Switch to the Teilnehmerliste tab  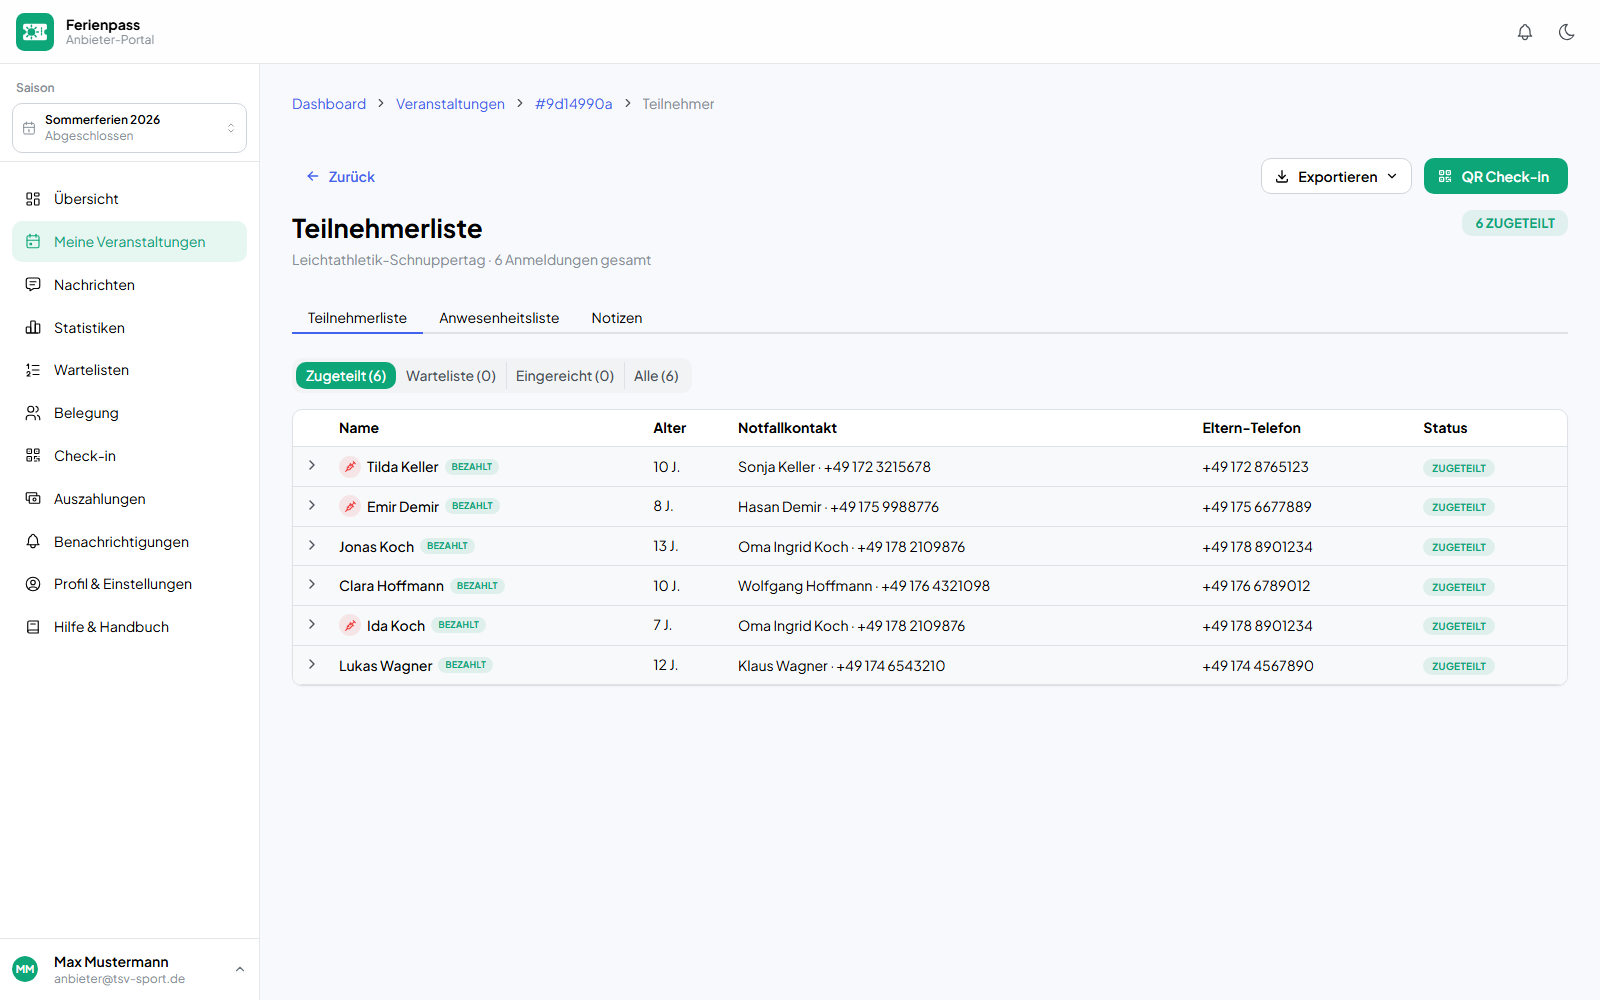pos(357,318)
